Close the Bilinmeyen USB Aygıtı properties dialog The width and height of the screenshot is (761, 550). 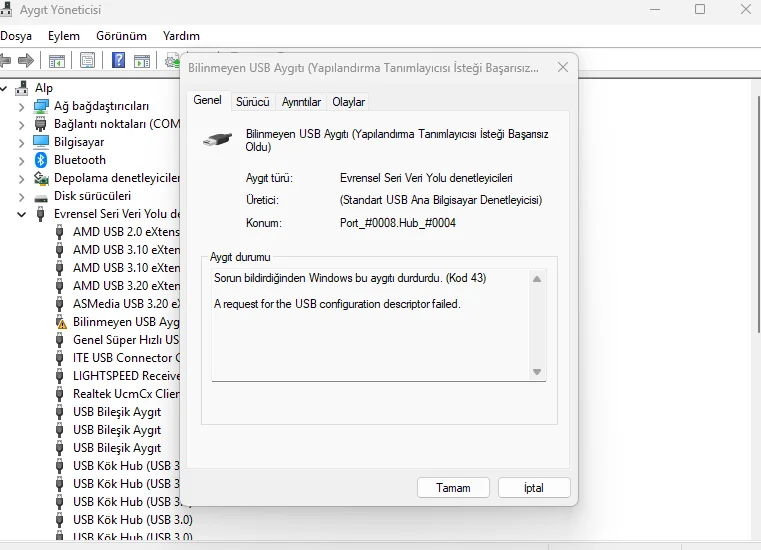(x=563, y=67)
